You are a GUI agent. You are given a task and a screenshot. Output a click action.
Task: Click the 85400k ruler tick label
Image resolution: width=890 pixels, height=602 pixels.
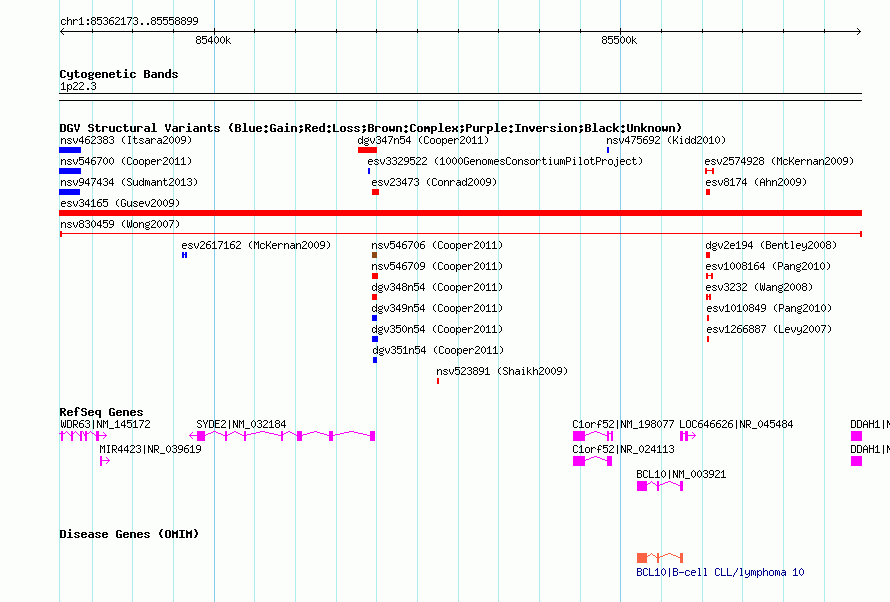213,40
